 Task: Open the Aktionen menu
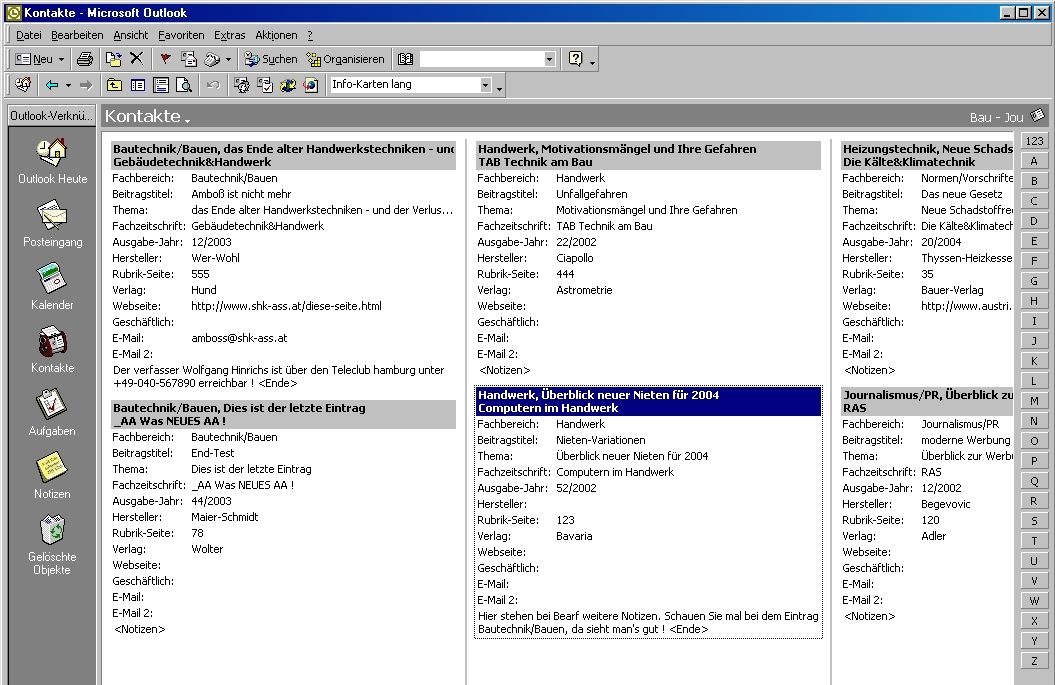275,34
